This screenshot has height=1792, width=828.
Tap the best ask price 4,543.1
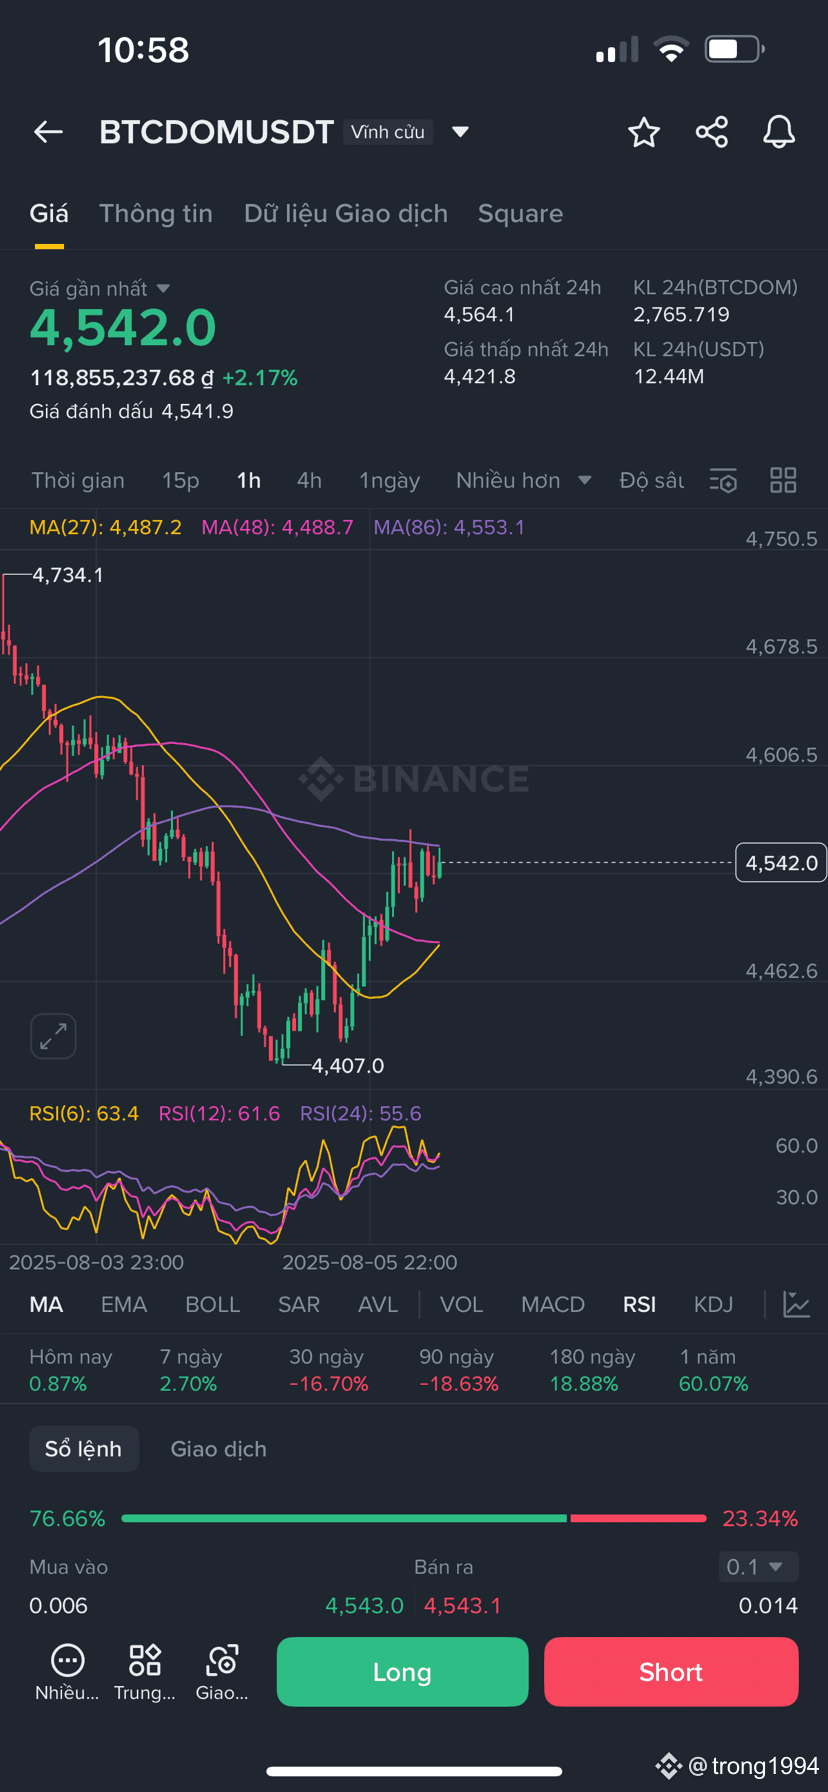(463, 1606)
